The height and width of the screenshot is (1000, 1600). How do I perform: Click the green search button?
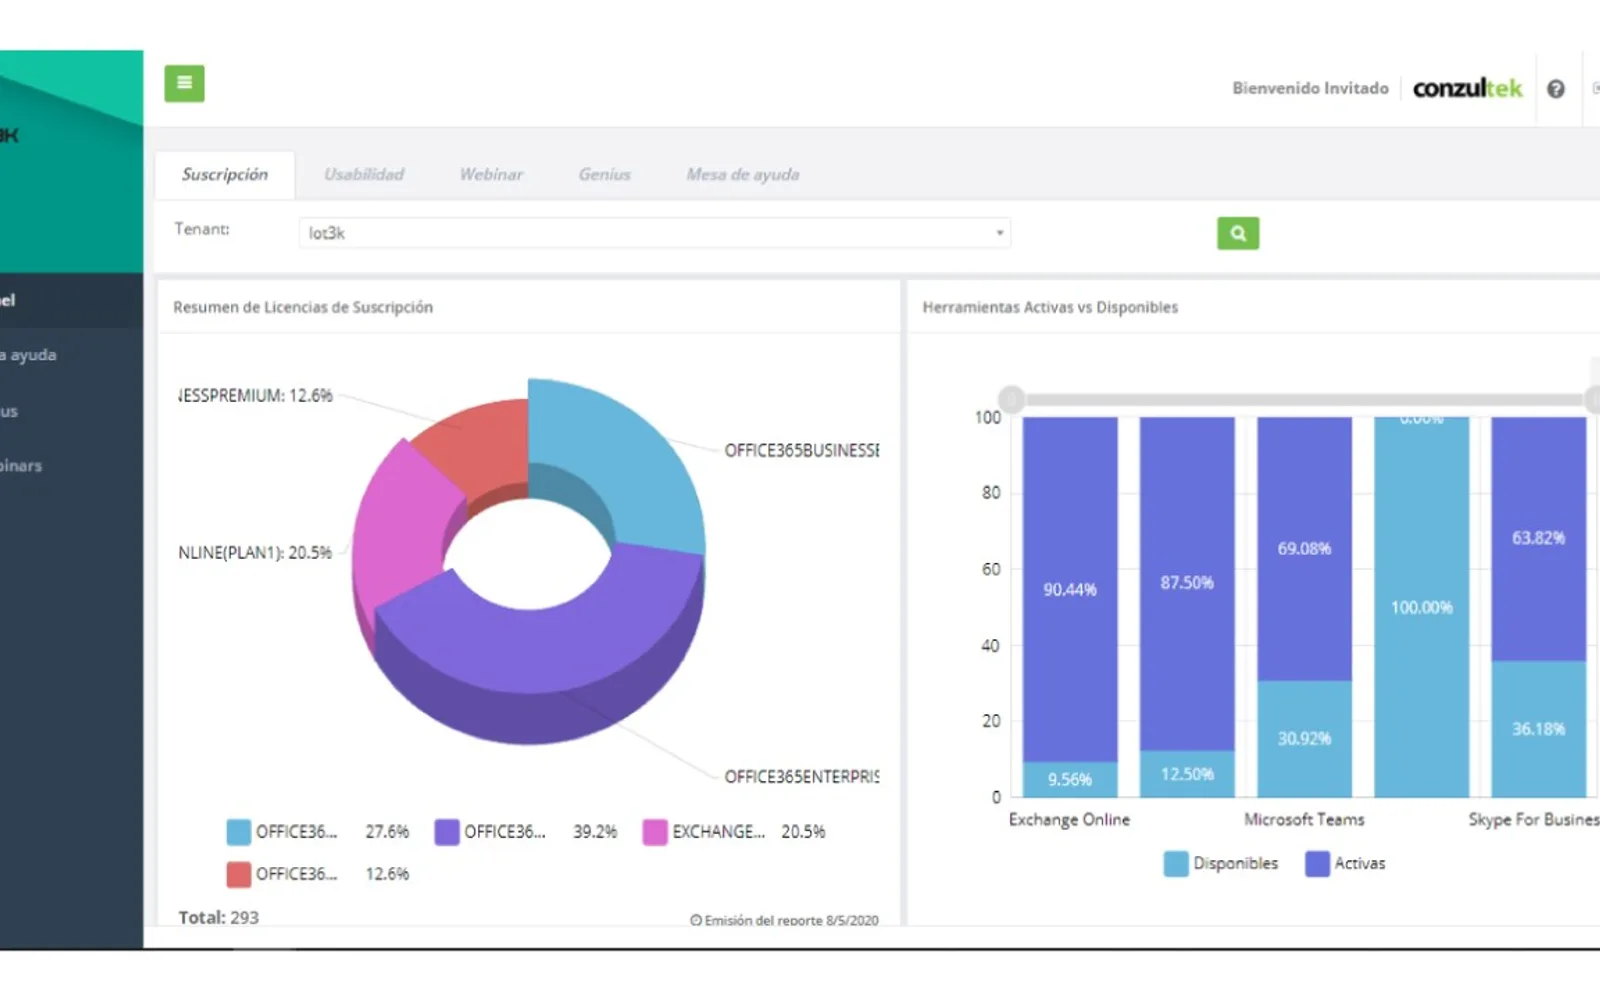[x=1238, y=233]
